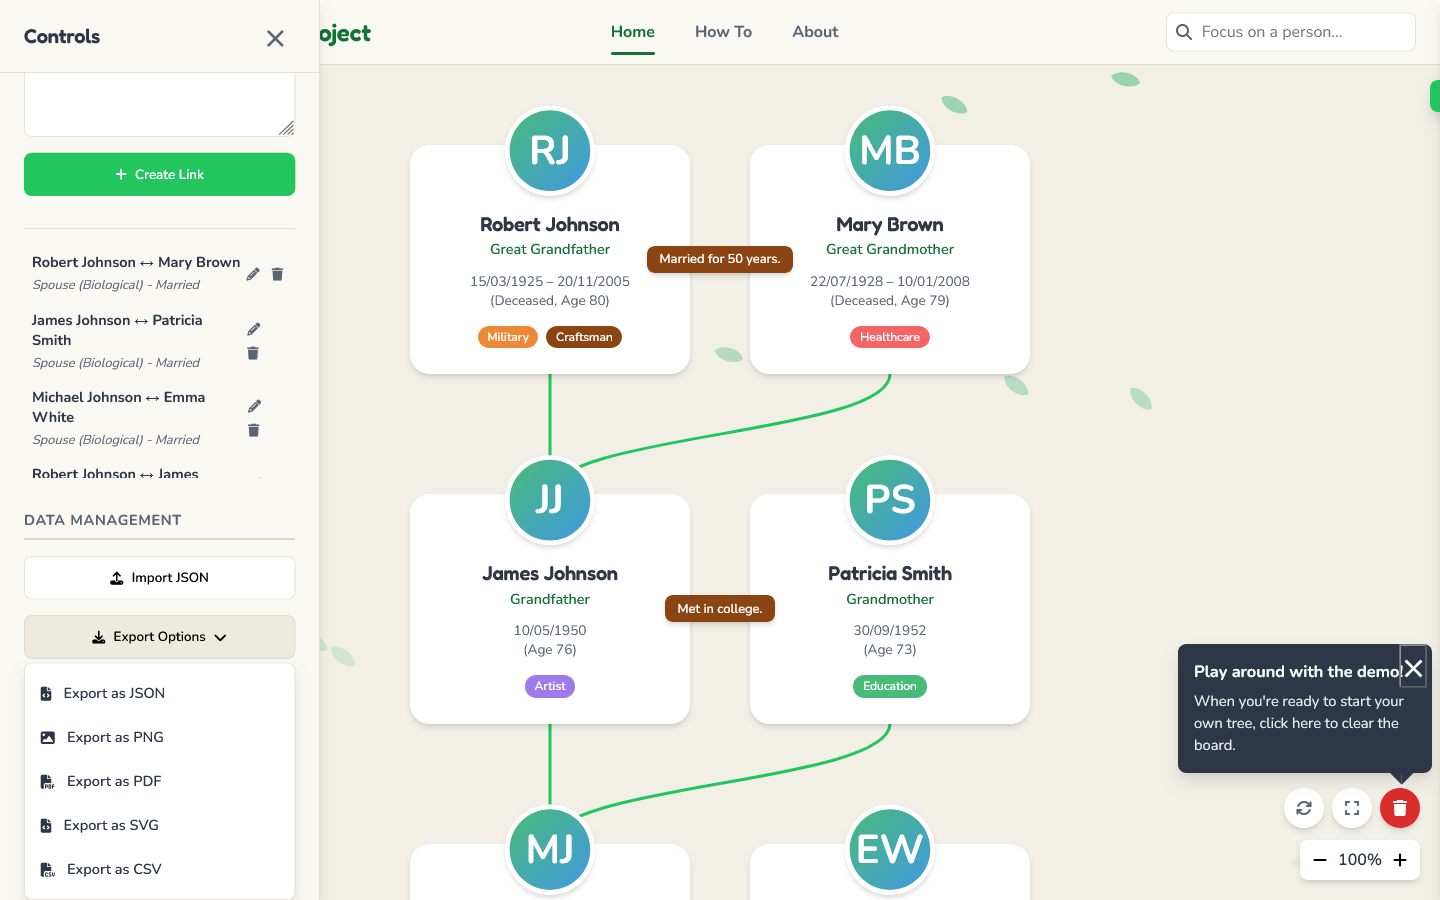1440x900 pixels.
Task: Dismiss the demo tooltip
Action: [1413, 668]
